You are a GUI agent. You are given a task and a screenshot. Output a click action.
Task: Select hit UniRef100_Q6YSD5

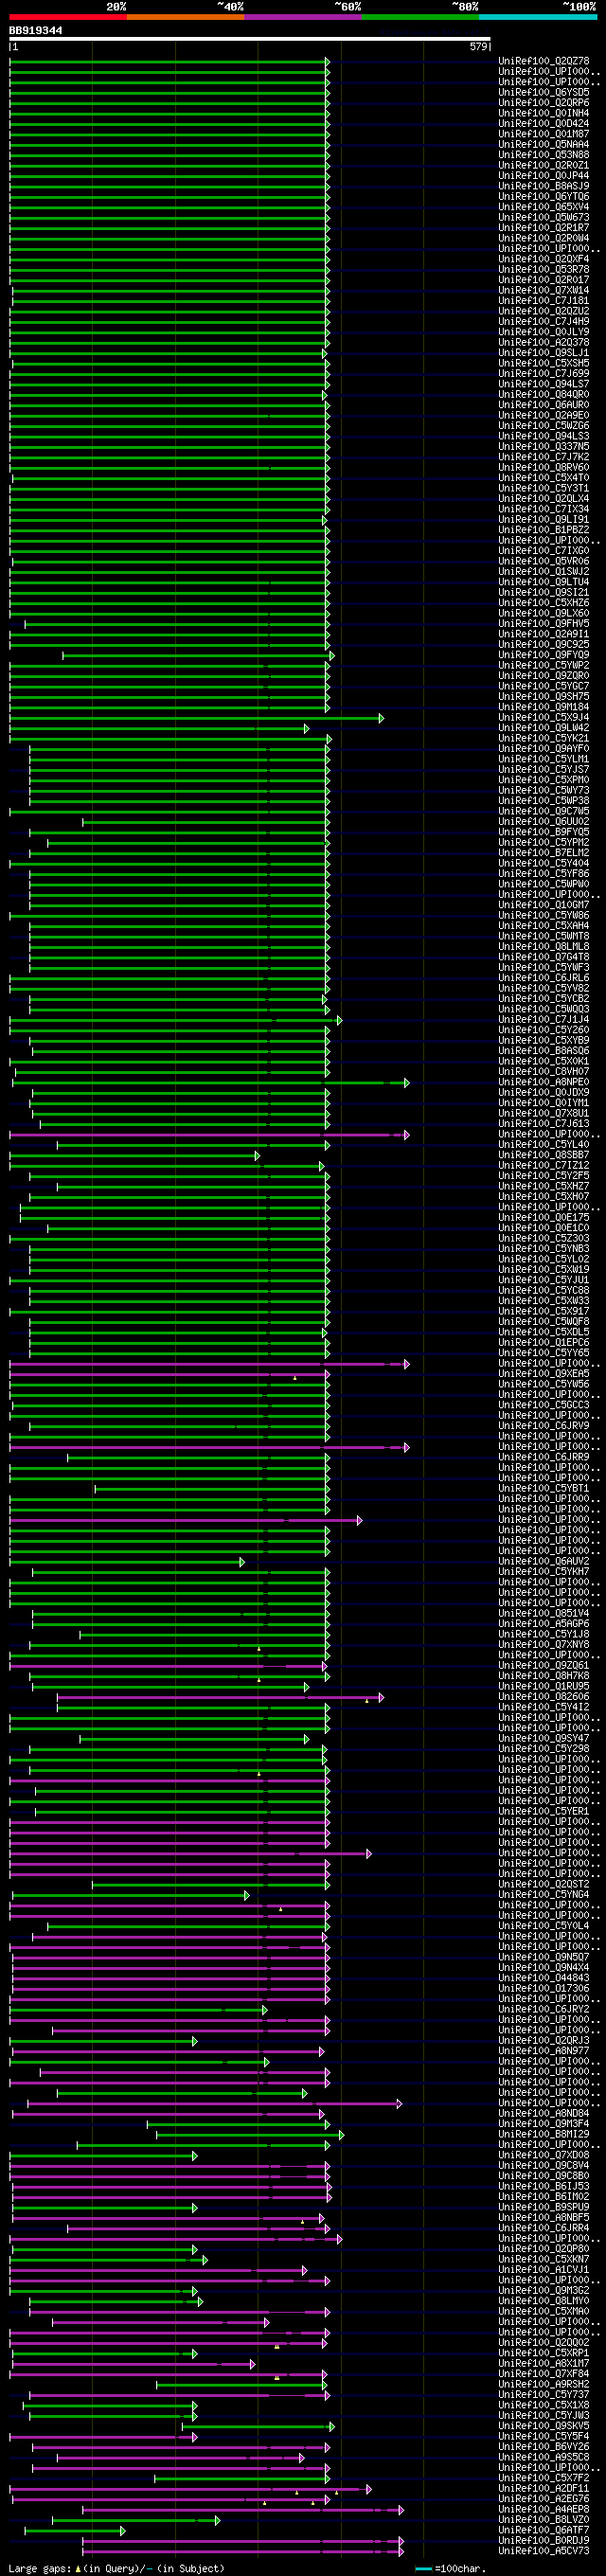pos(544,92)
